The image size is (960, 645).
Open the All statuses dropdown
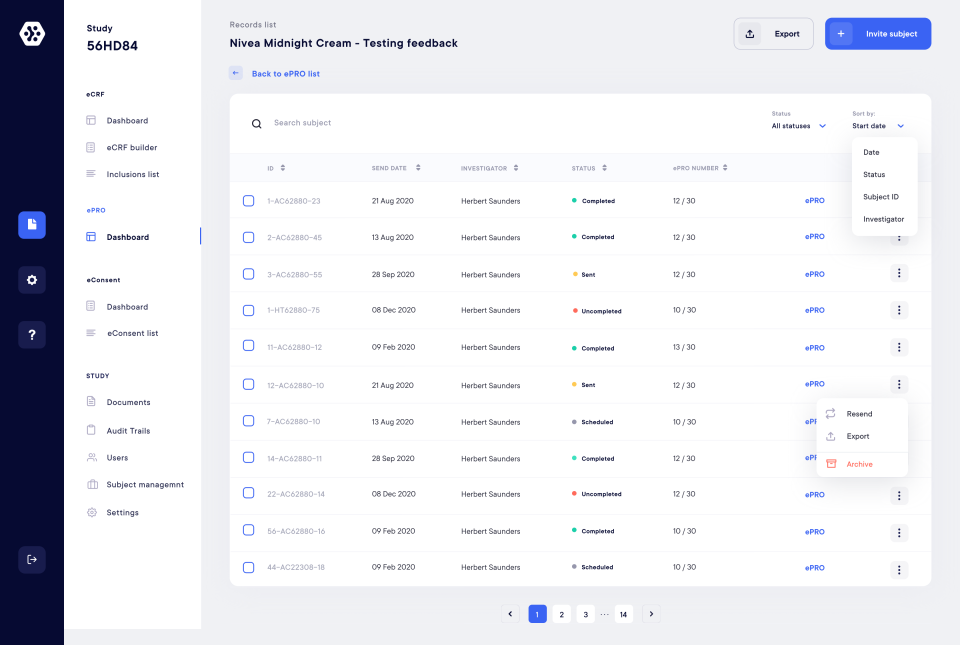click(x=797, y=126)
